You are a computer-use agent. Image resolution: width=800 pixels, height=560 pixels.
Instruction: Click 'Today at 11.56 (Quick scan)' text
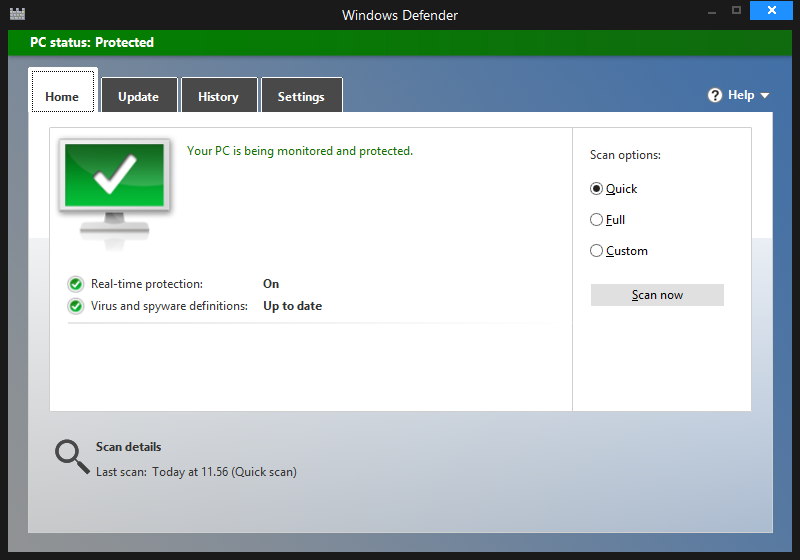(x=224, y=472)
